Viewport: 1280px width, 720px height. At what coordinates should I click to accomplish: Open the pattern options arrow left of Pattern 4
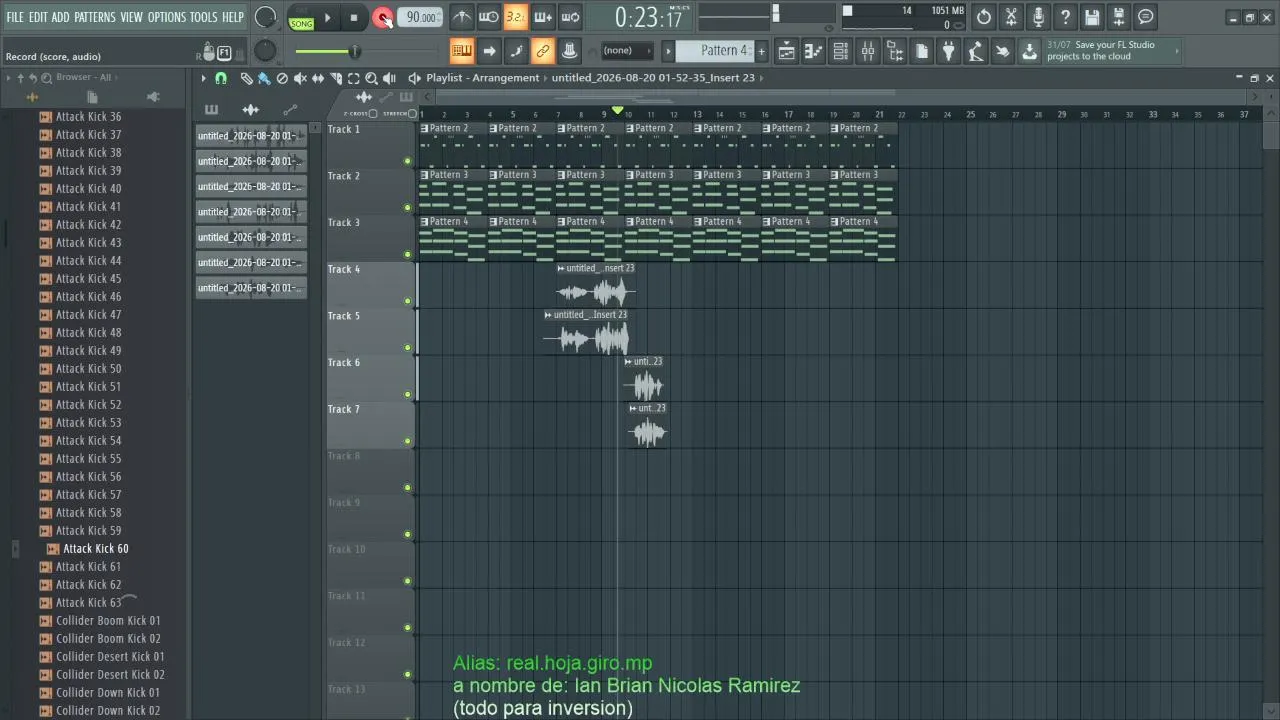click(668, 51)
